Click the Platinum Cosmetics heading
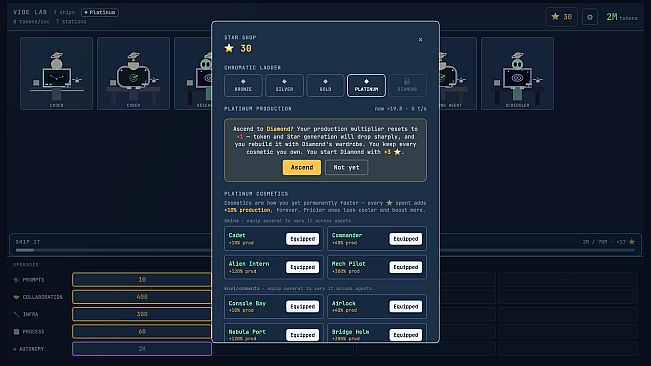Viewport: 651px width, 366px height. 256,194
